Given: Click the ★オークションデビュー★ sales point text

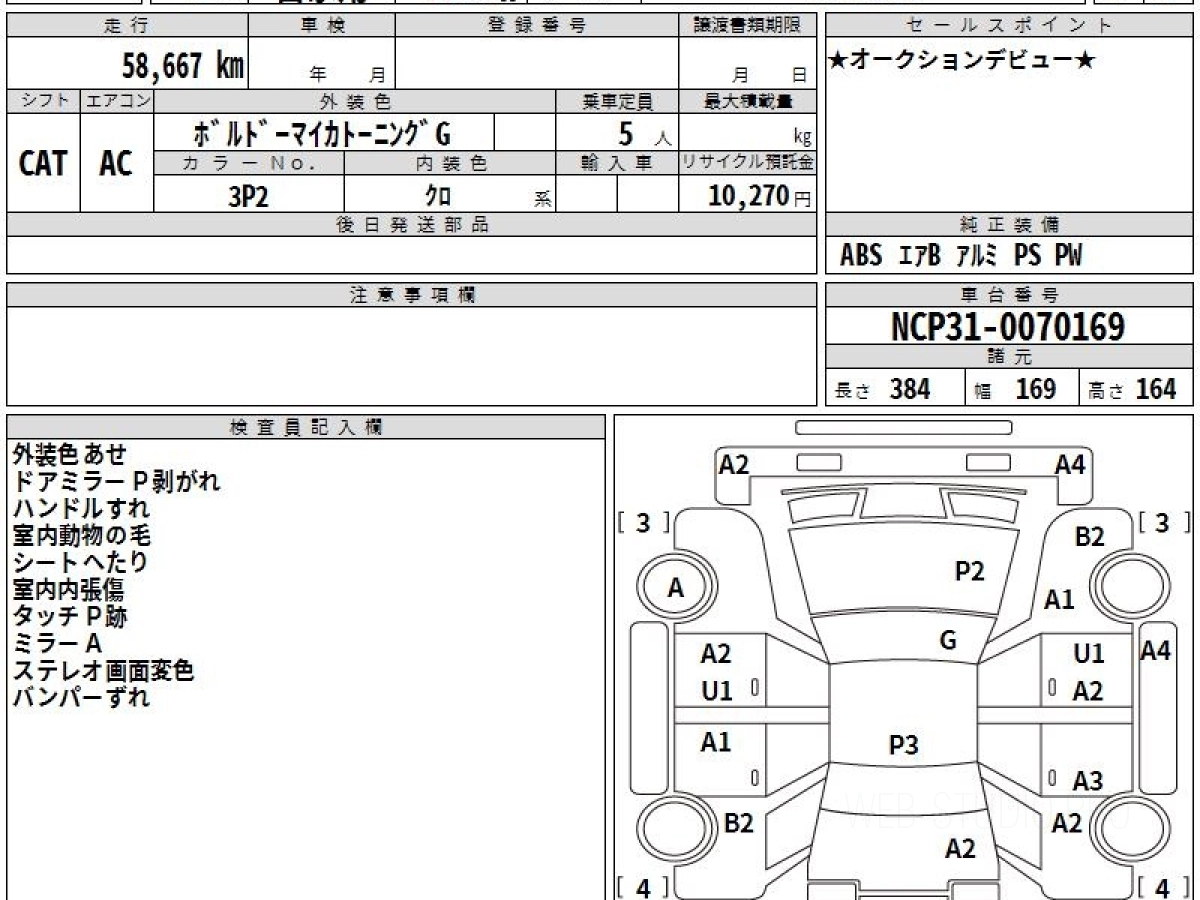Looking at the screenshot, I should coord(962,61).
